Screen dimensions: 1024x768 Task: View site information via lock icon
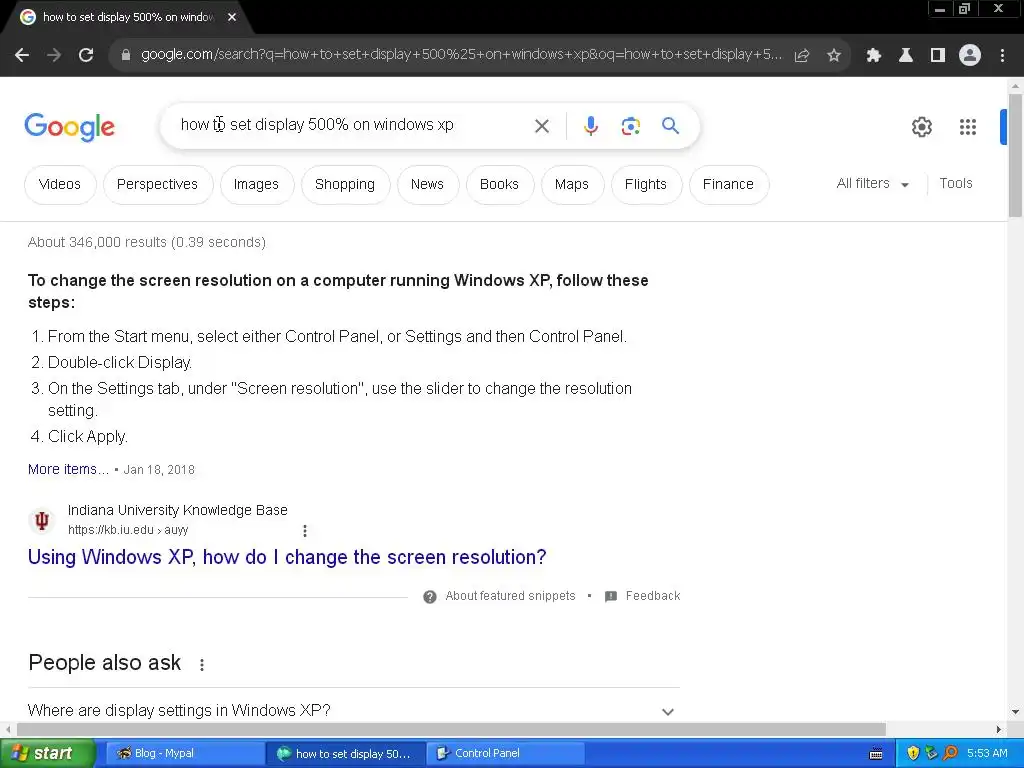[x=126, y=55]
